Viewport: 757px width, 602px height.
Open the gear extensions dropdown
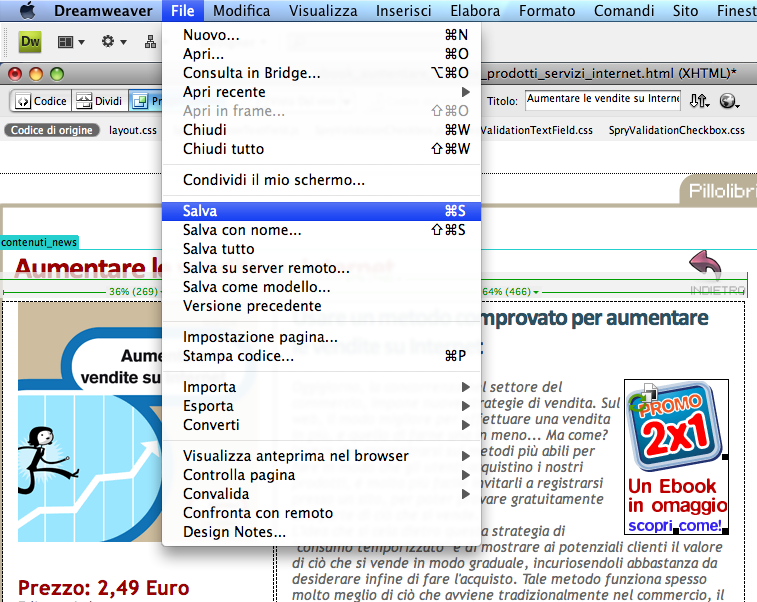[x=114, y=42]
